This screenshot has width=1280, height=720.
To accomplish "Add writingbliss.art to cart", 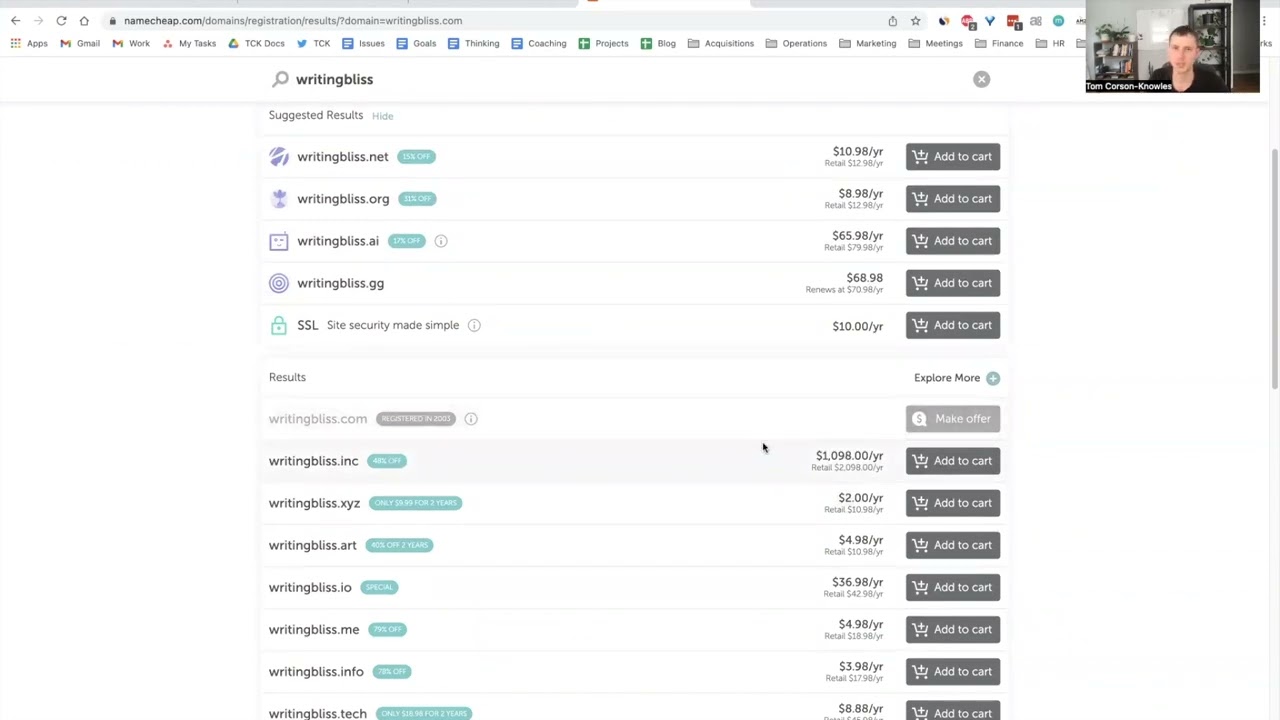I will pyautogui.click(x=952, y=545).
